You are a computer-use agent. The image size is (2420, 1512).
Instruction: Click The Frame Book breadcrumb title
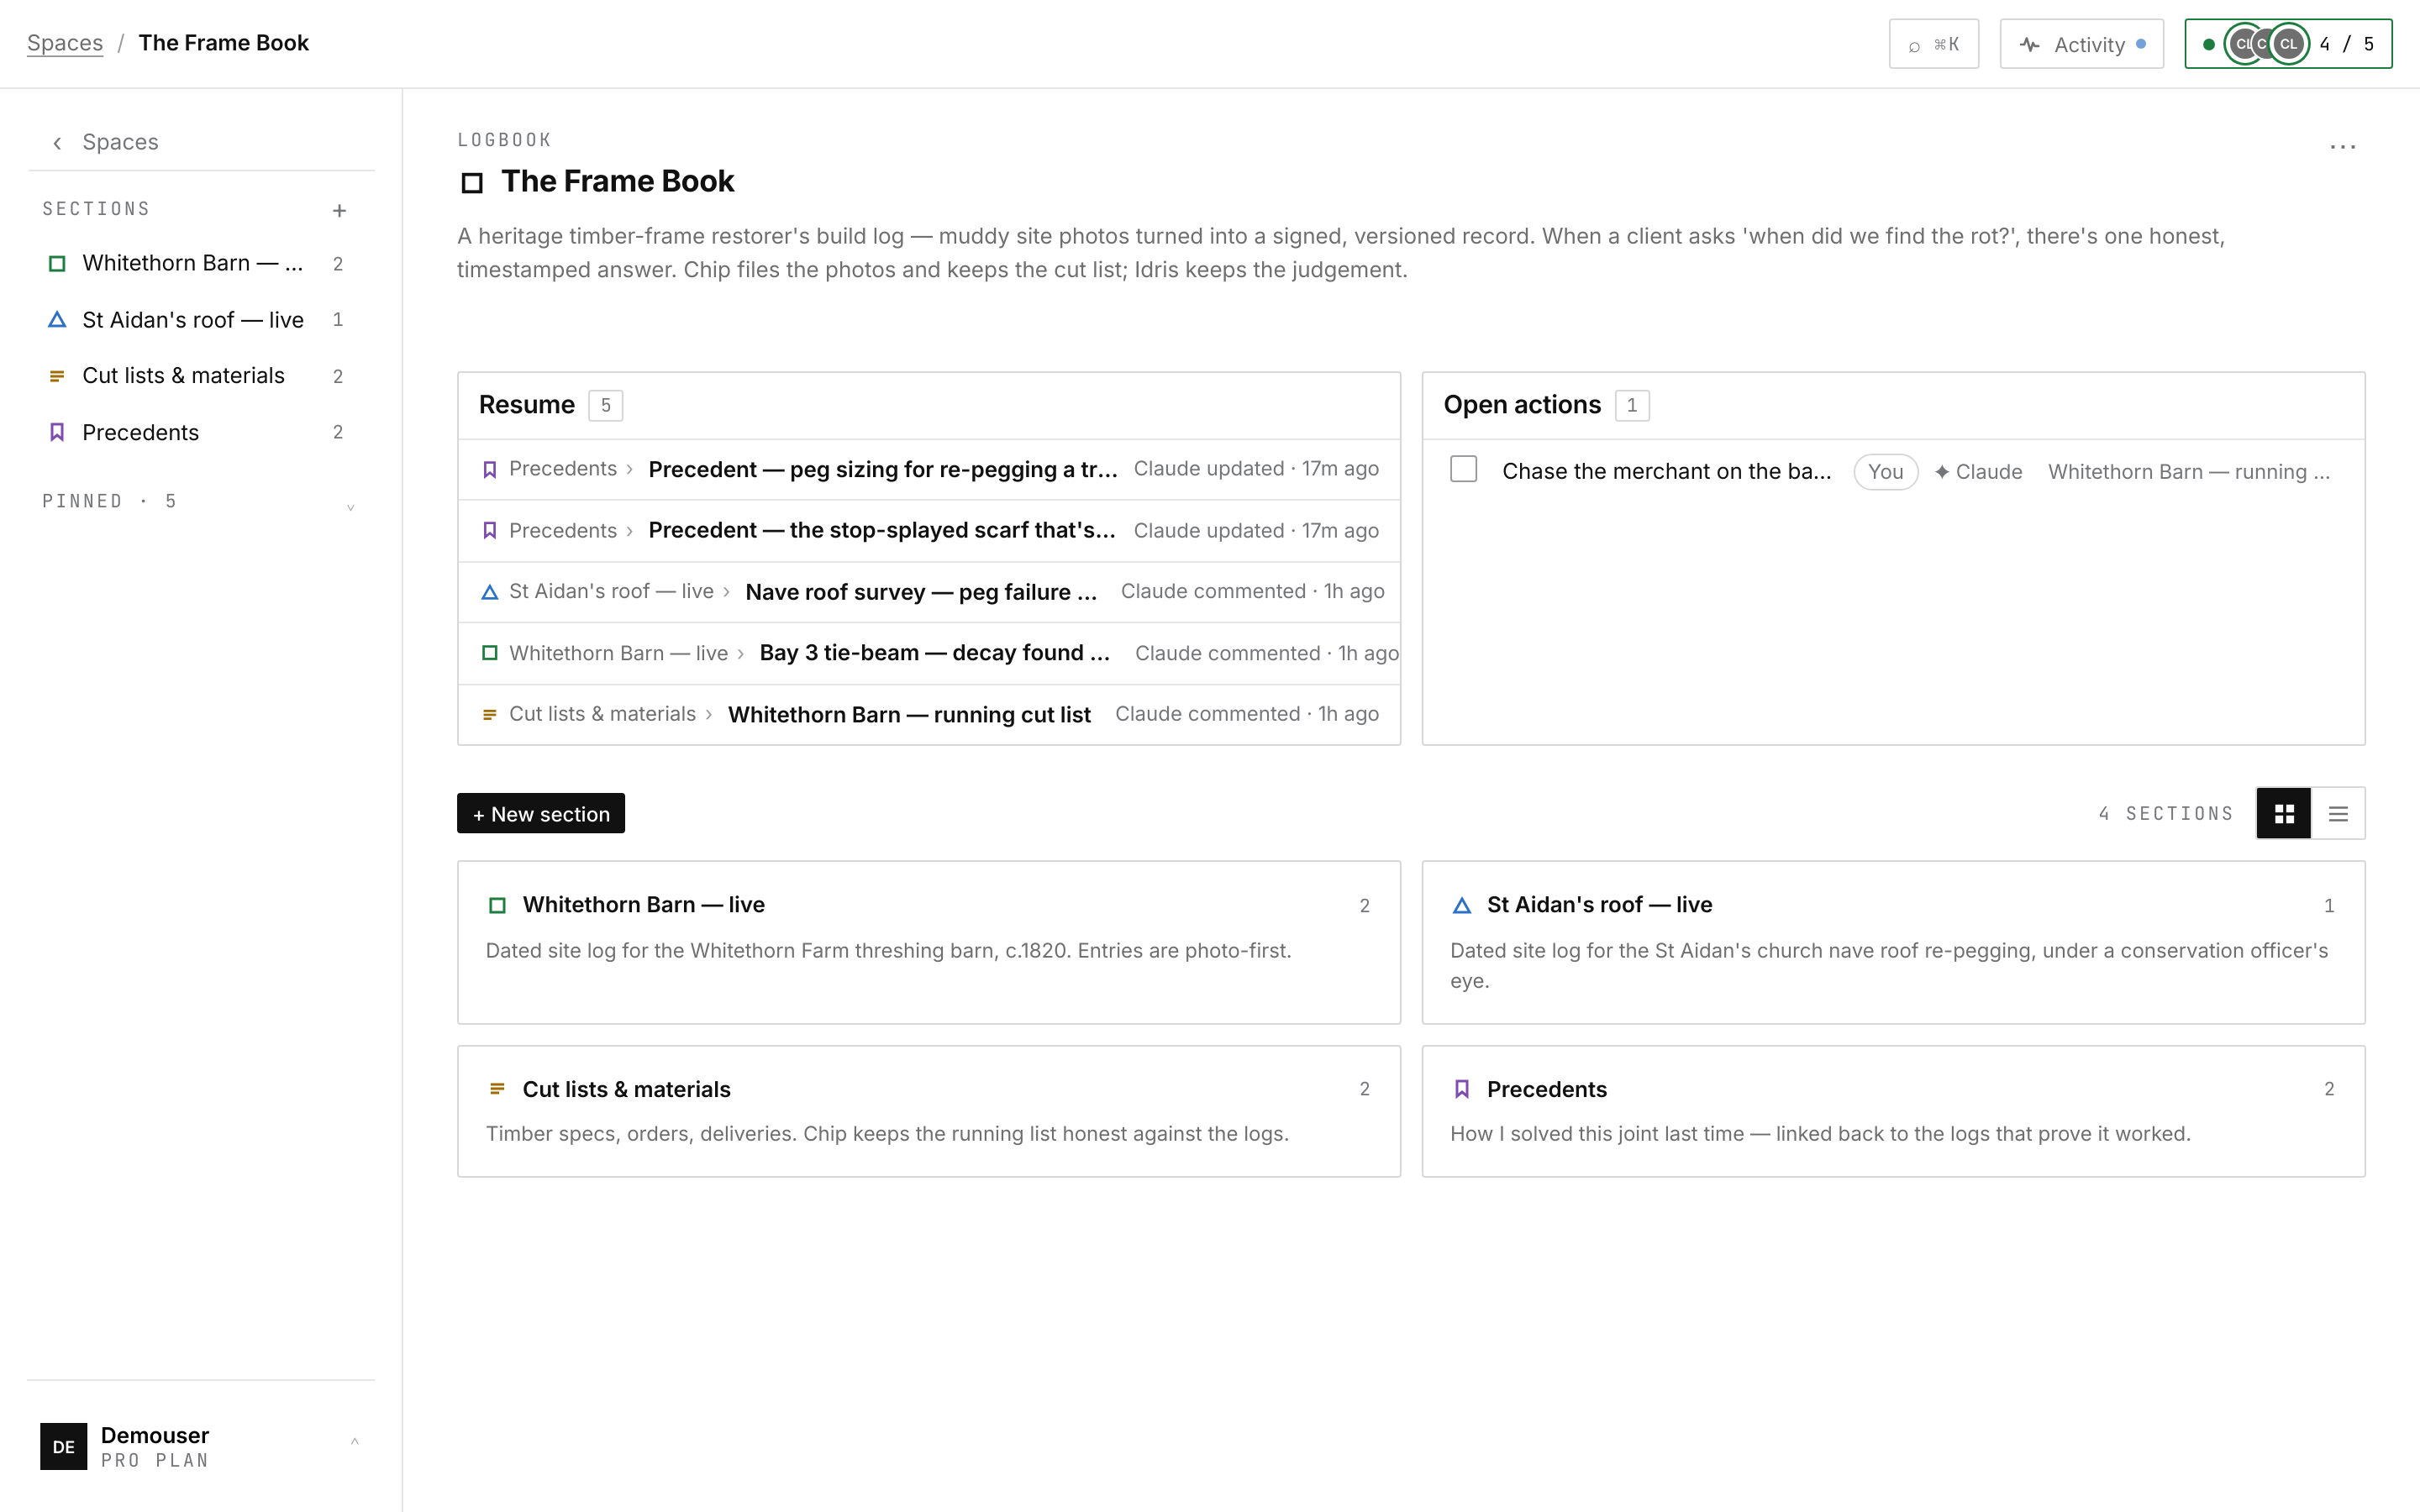click(224, 43)
